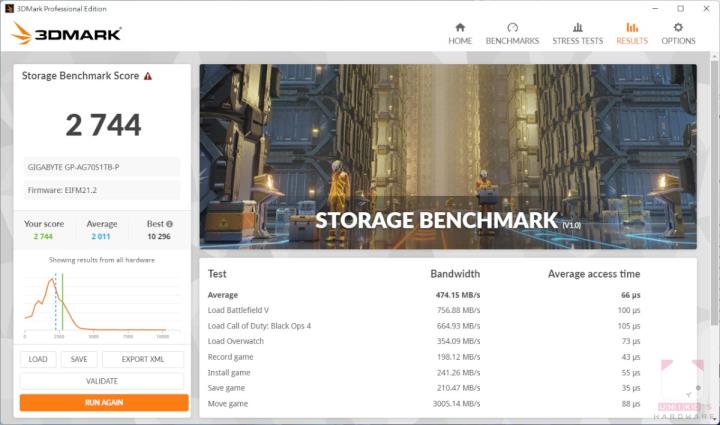Minimize the 3DMark window
The width and height of the screenshot is (720, 425).
point(655,8)
